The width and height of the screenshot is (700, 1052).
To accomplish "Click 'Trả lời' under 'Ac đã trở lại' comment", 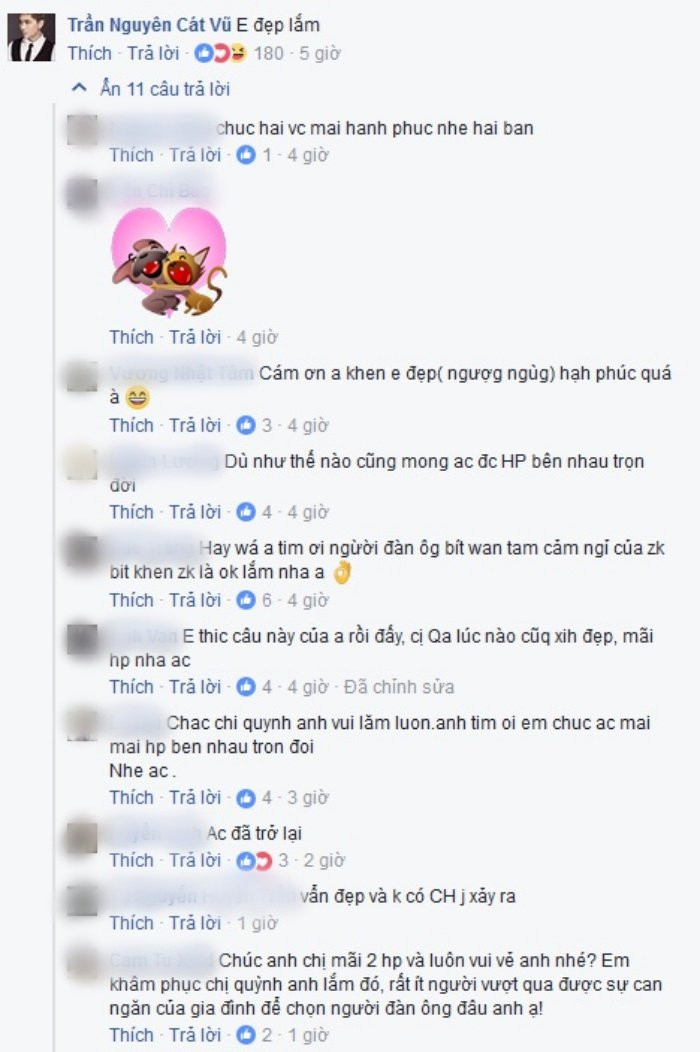I will point(195,861).
